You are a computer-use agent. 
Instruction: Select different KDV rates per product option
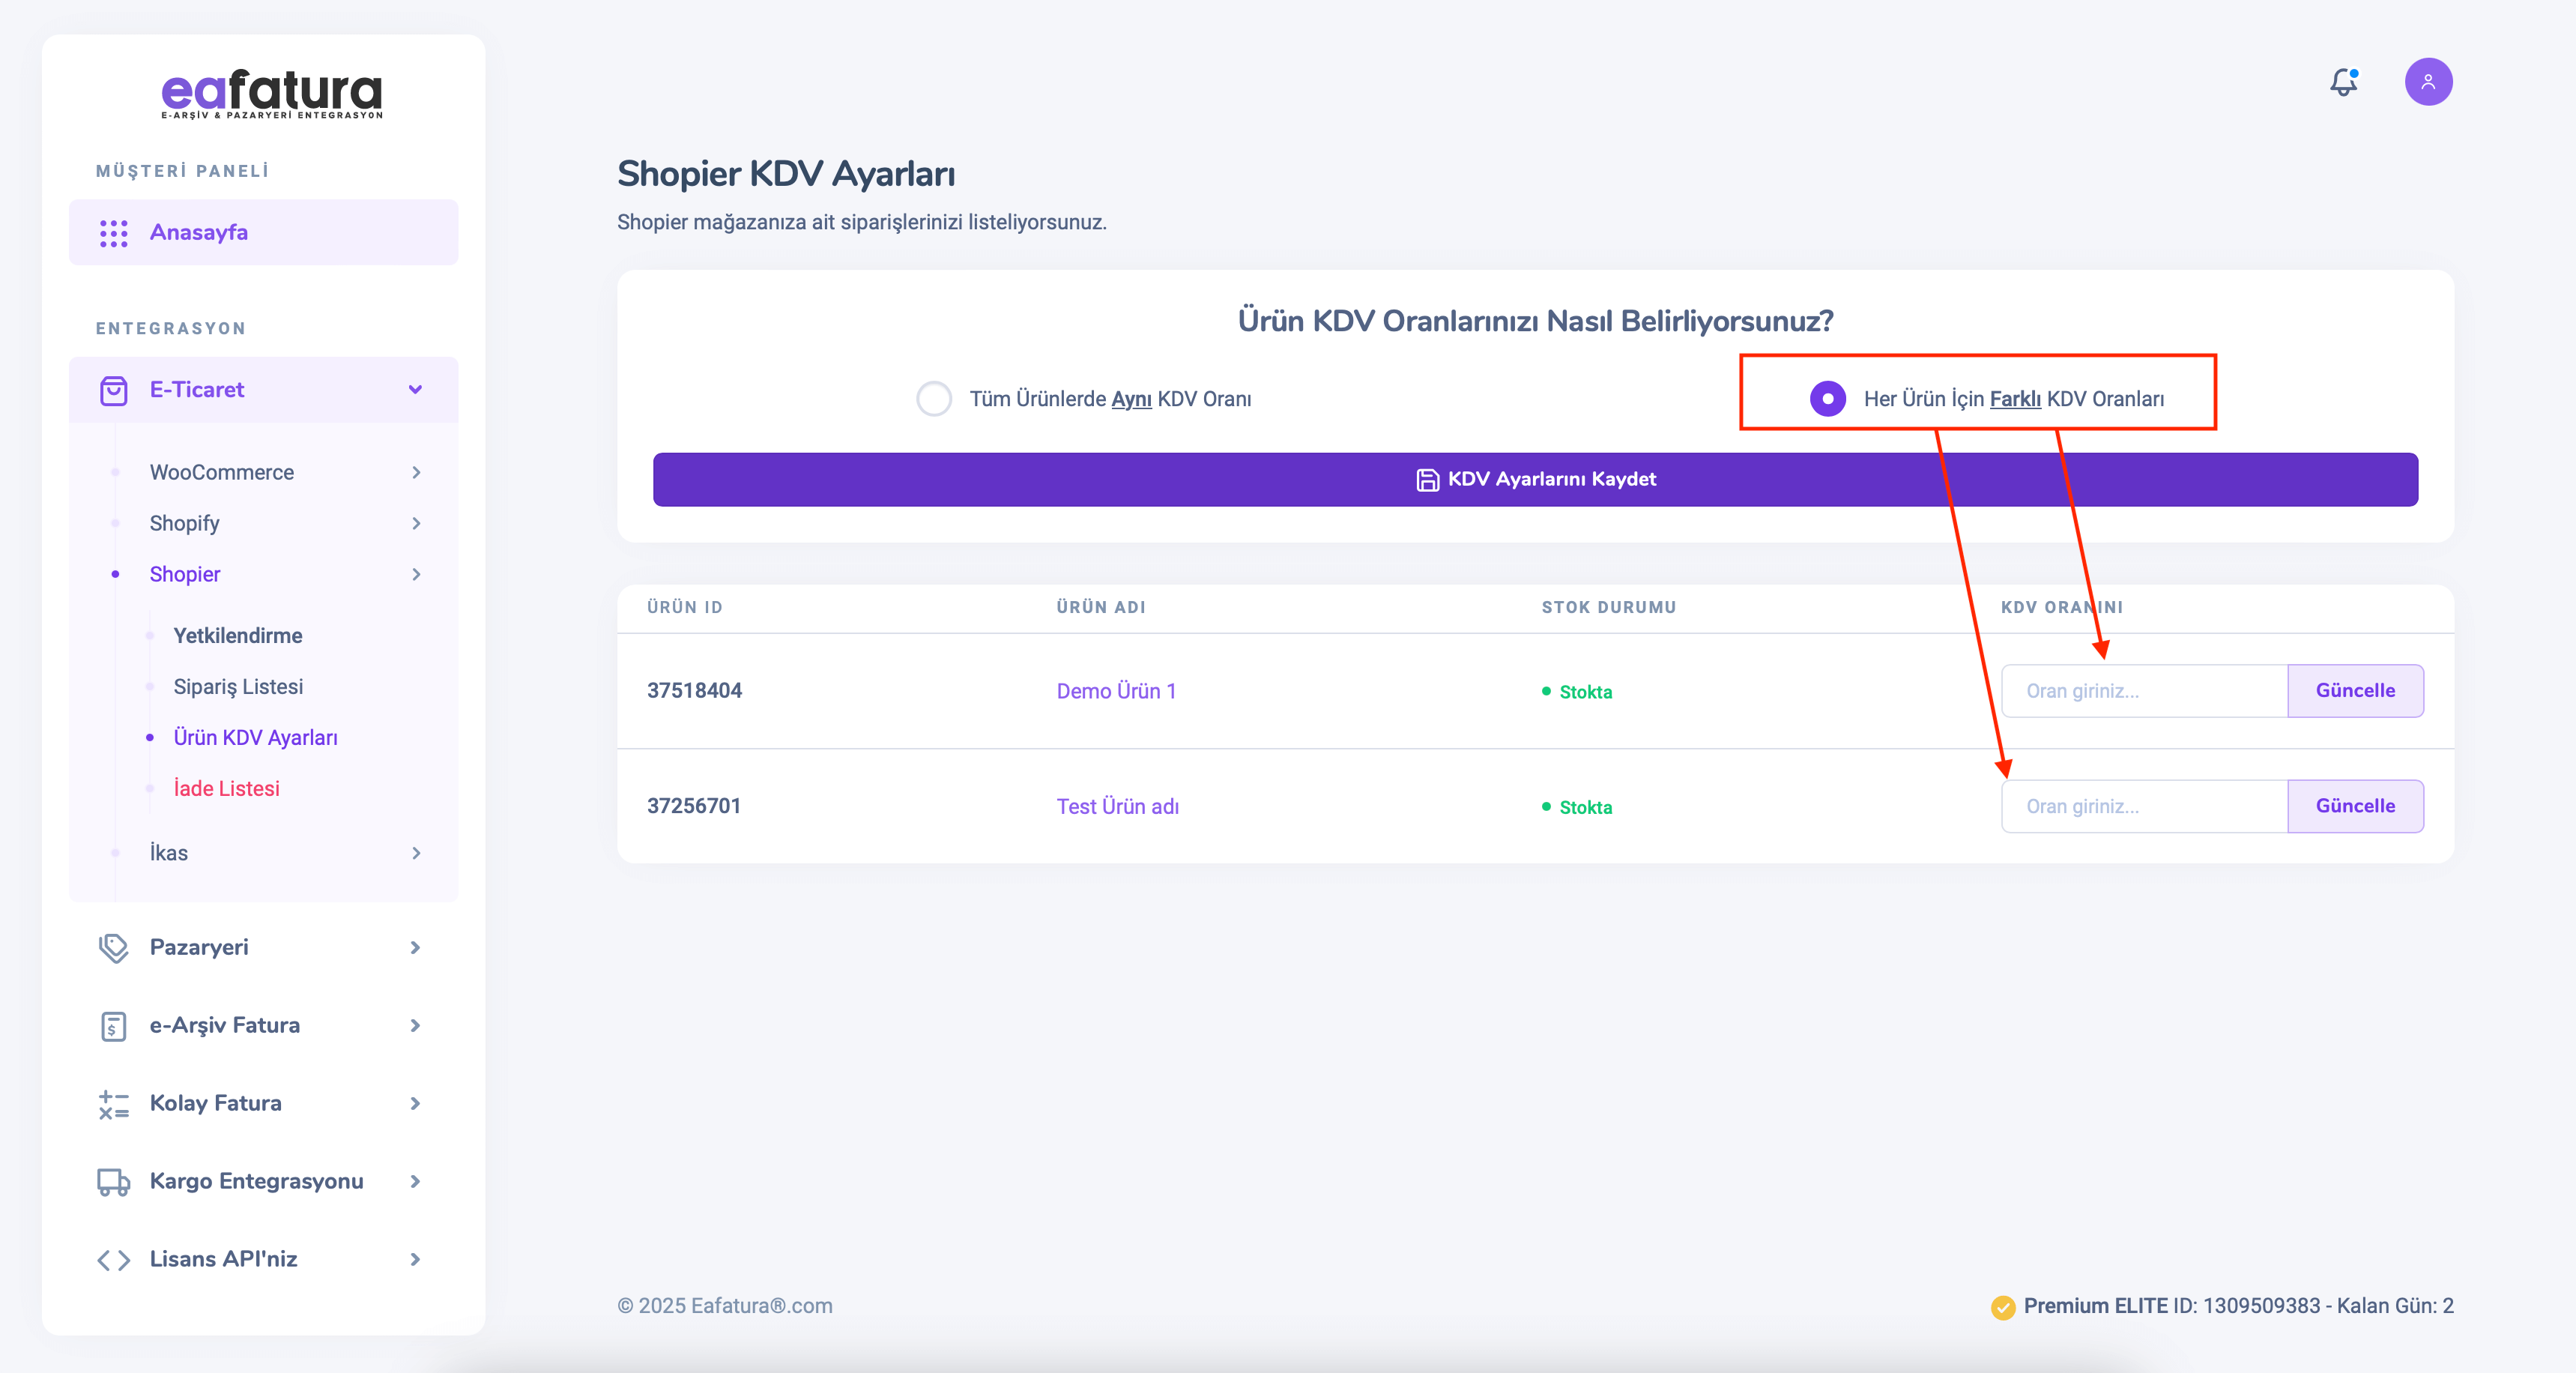1828,399
